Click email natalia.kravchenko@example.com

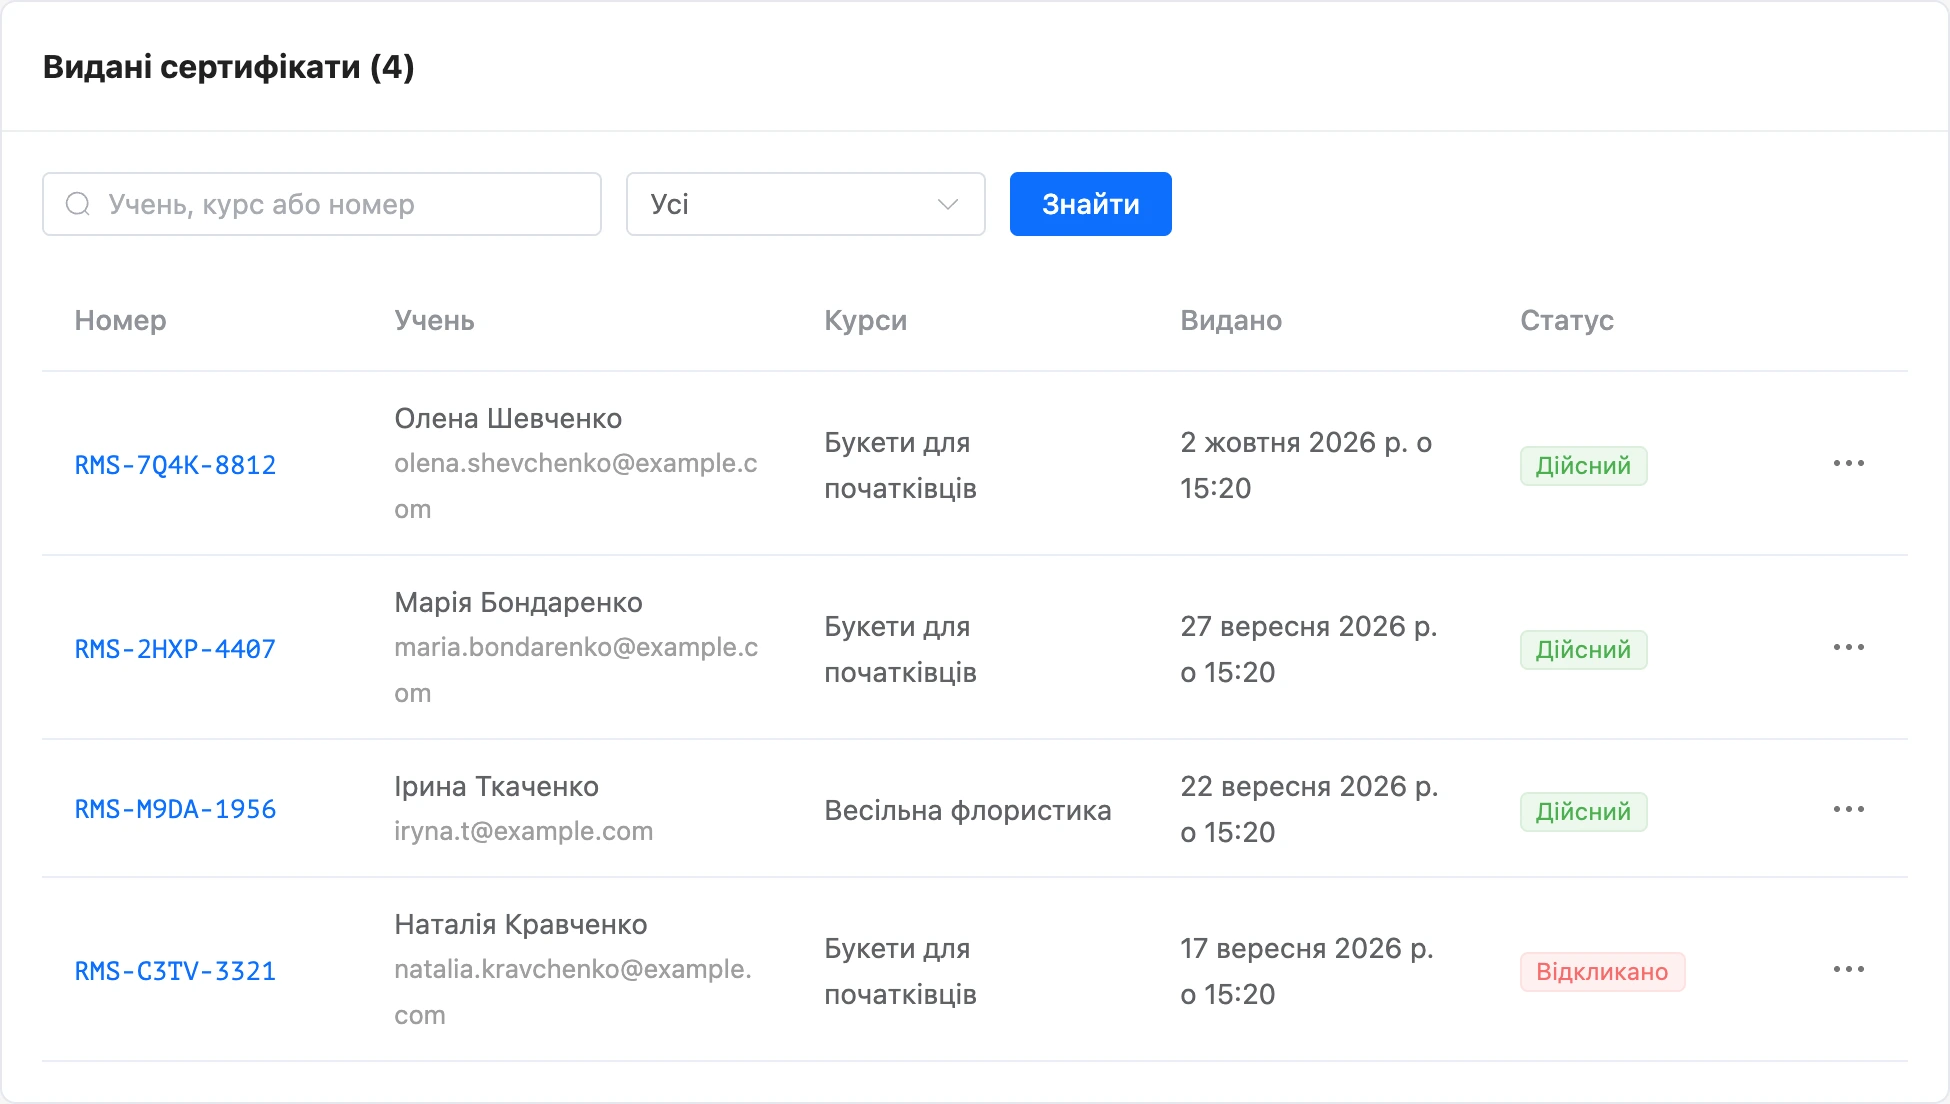[x=573, y=992]
